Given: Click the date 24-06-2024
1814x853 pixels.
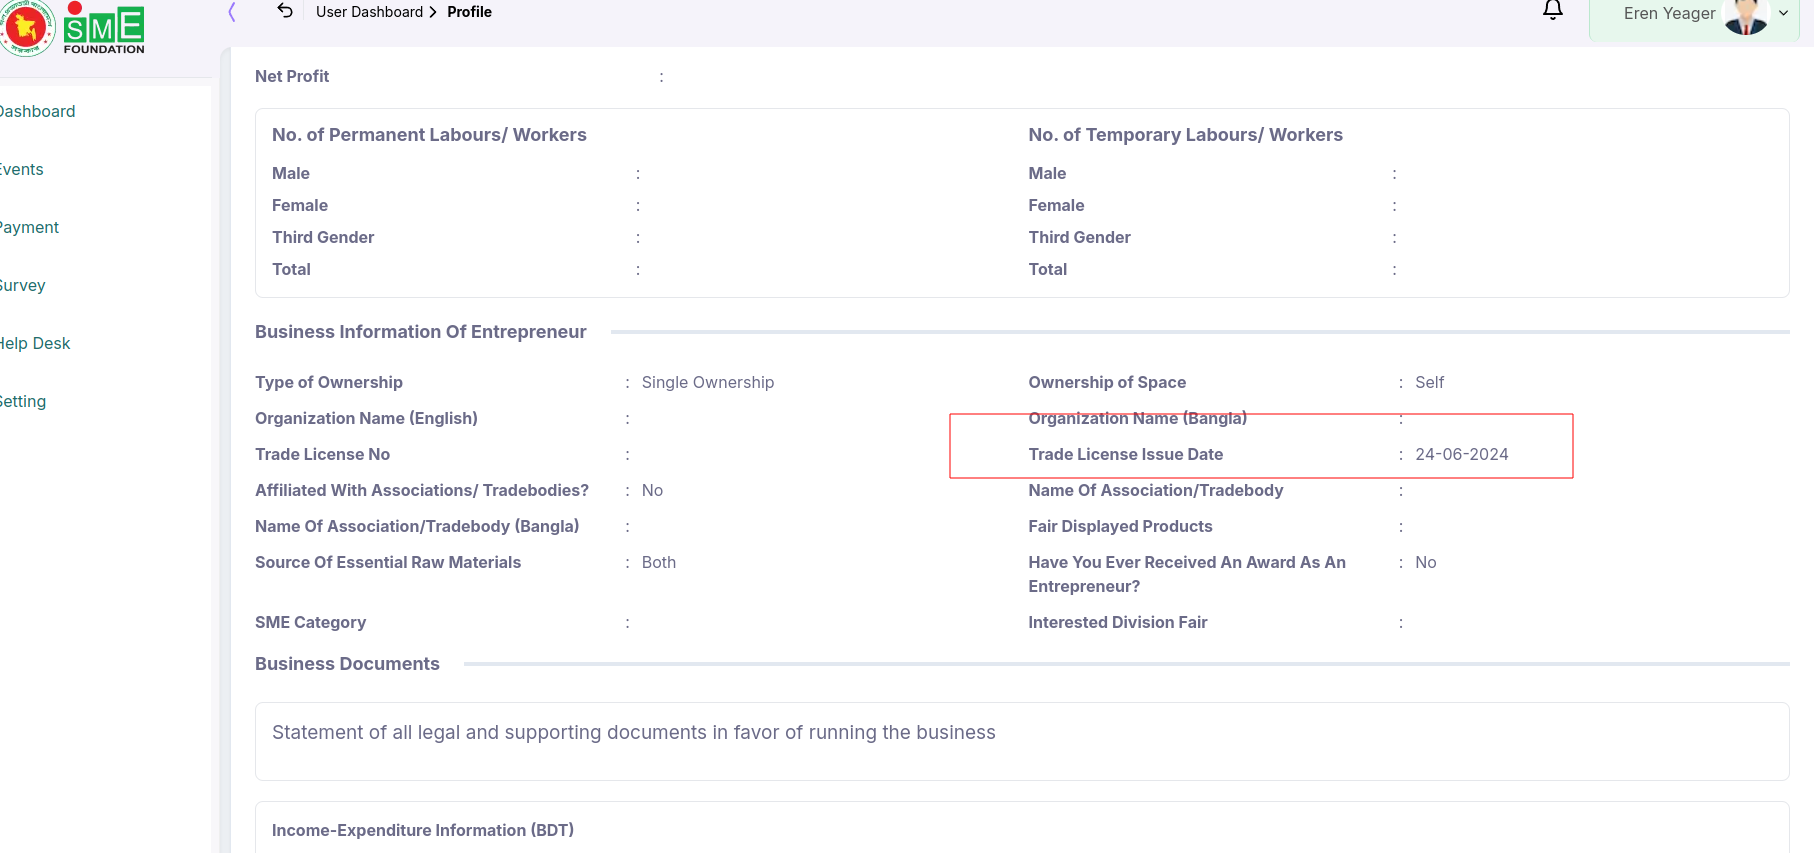Looking at the screenshot, I should 1461,454.
